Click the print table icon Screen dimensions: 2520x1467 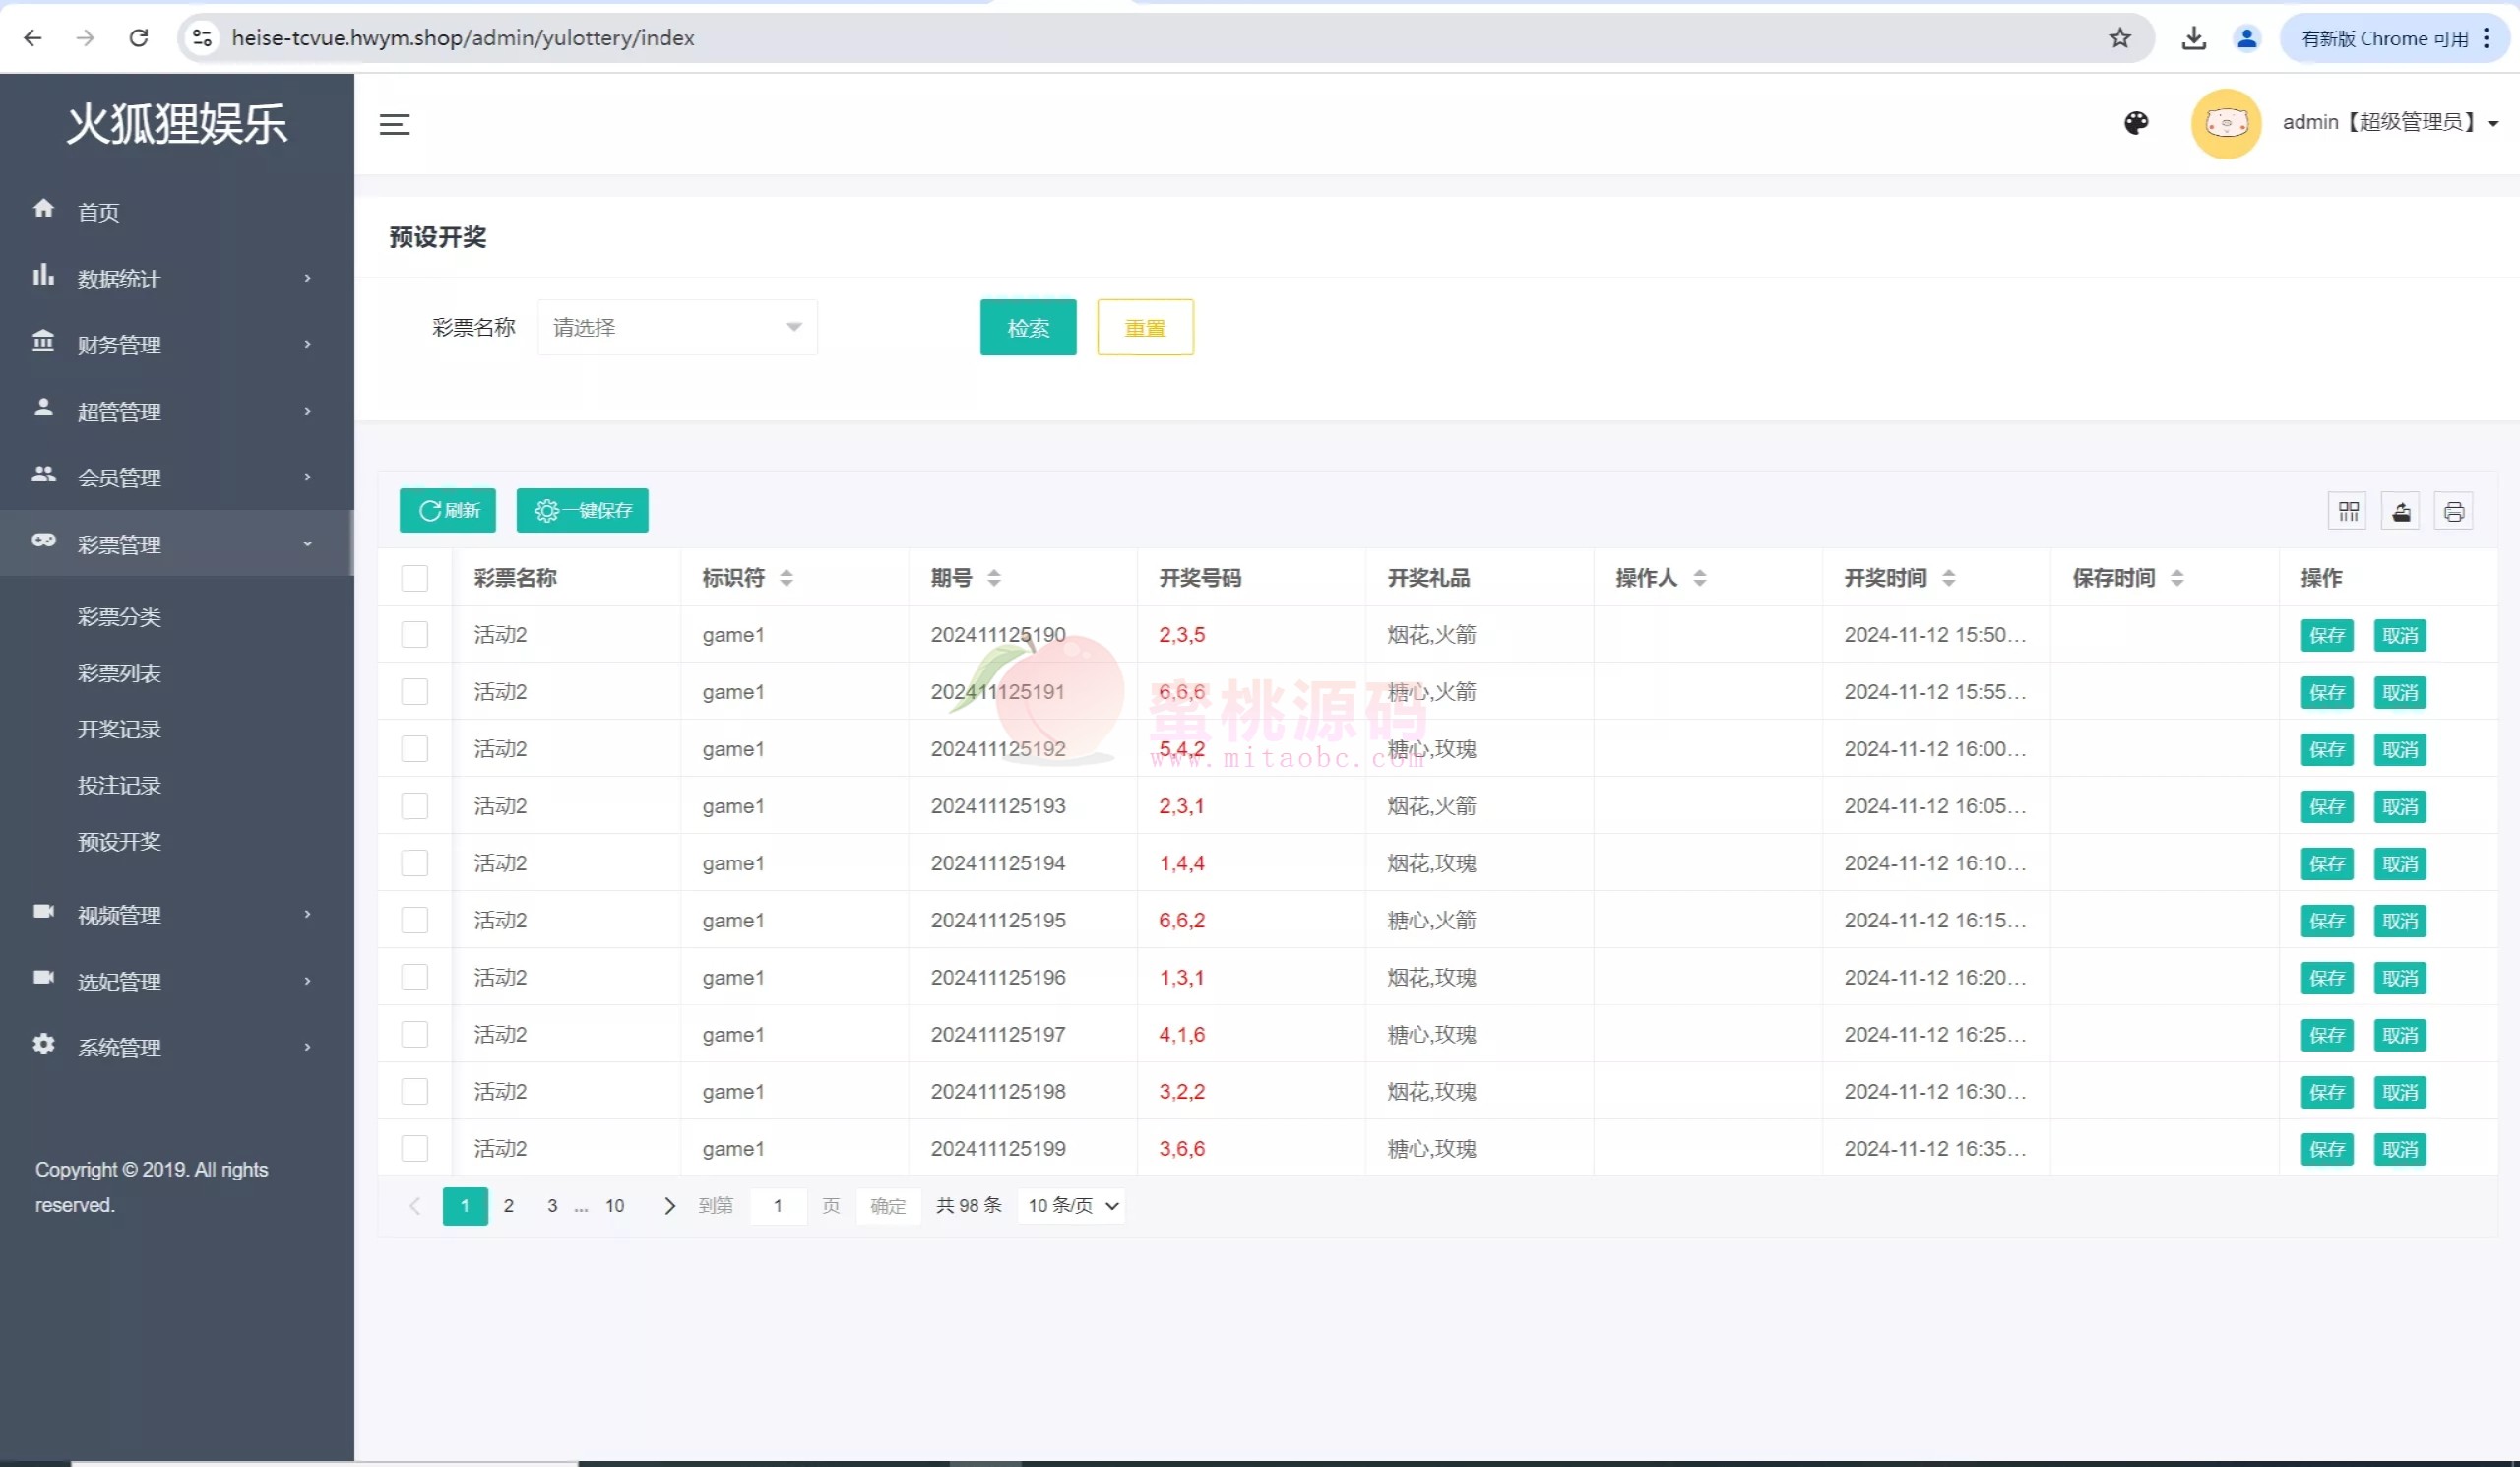click(x=2453, y=512)
